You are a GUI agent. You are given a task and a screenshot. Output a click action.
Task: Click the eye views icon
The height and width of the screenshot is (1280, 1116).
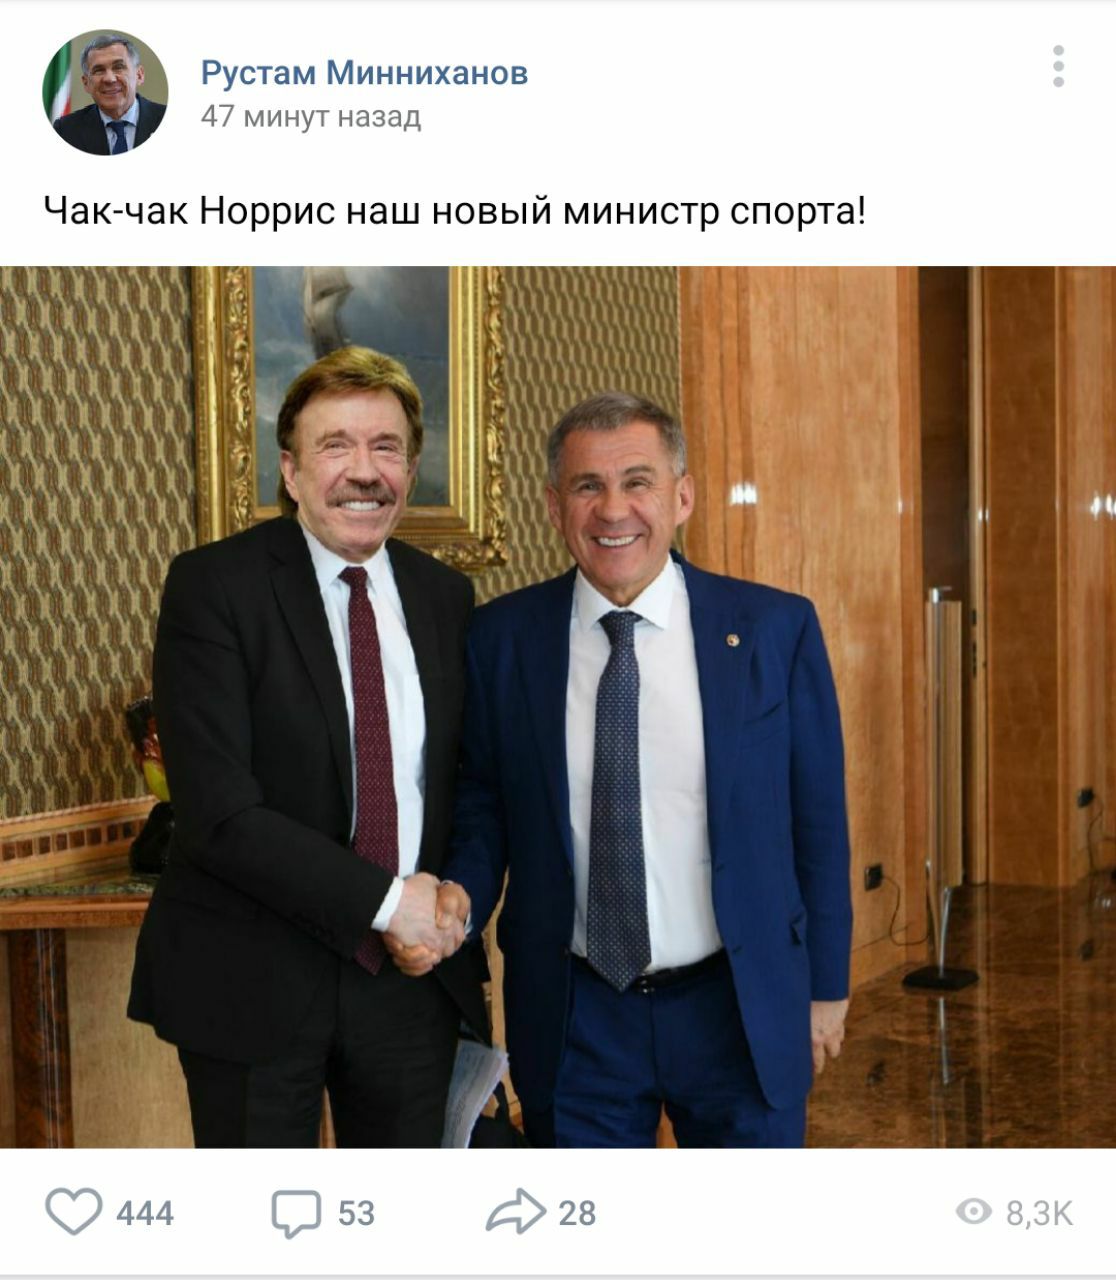click(x=974, y=1212)
